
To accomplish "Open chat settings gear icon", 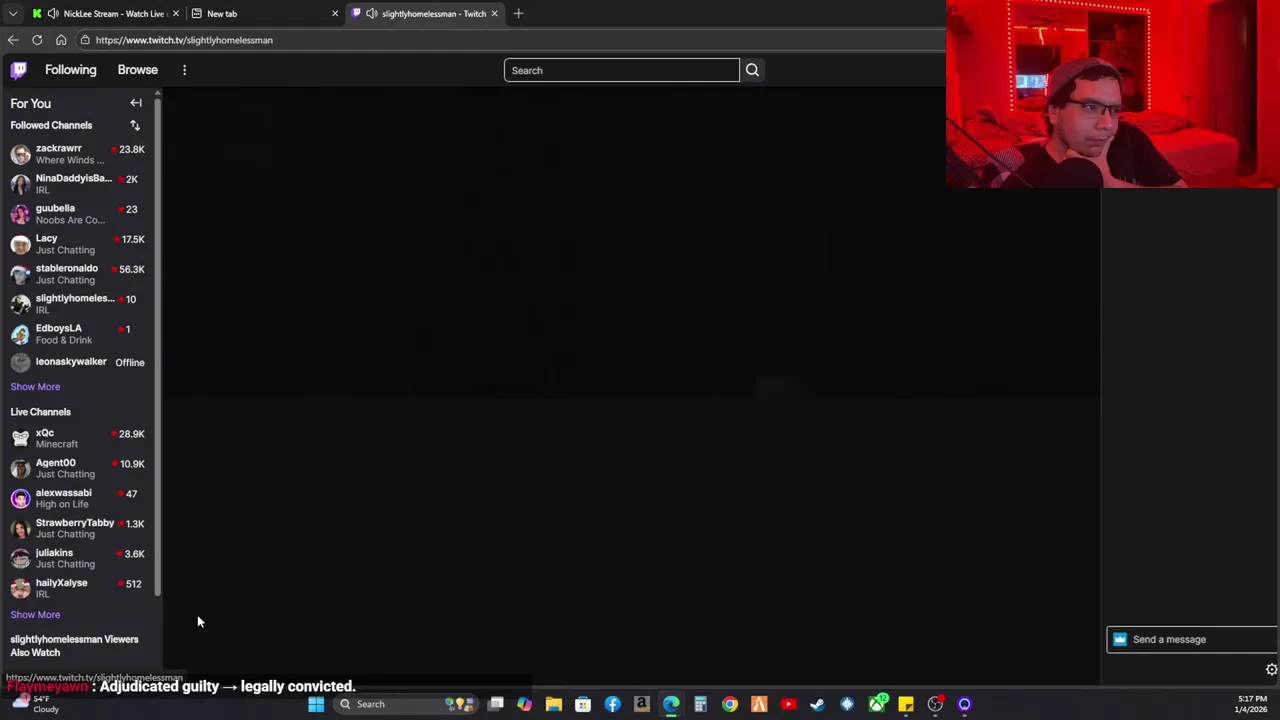I will pos(1271,670).
